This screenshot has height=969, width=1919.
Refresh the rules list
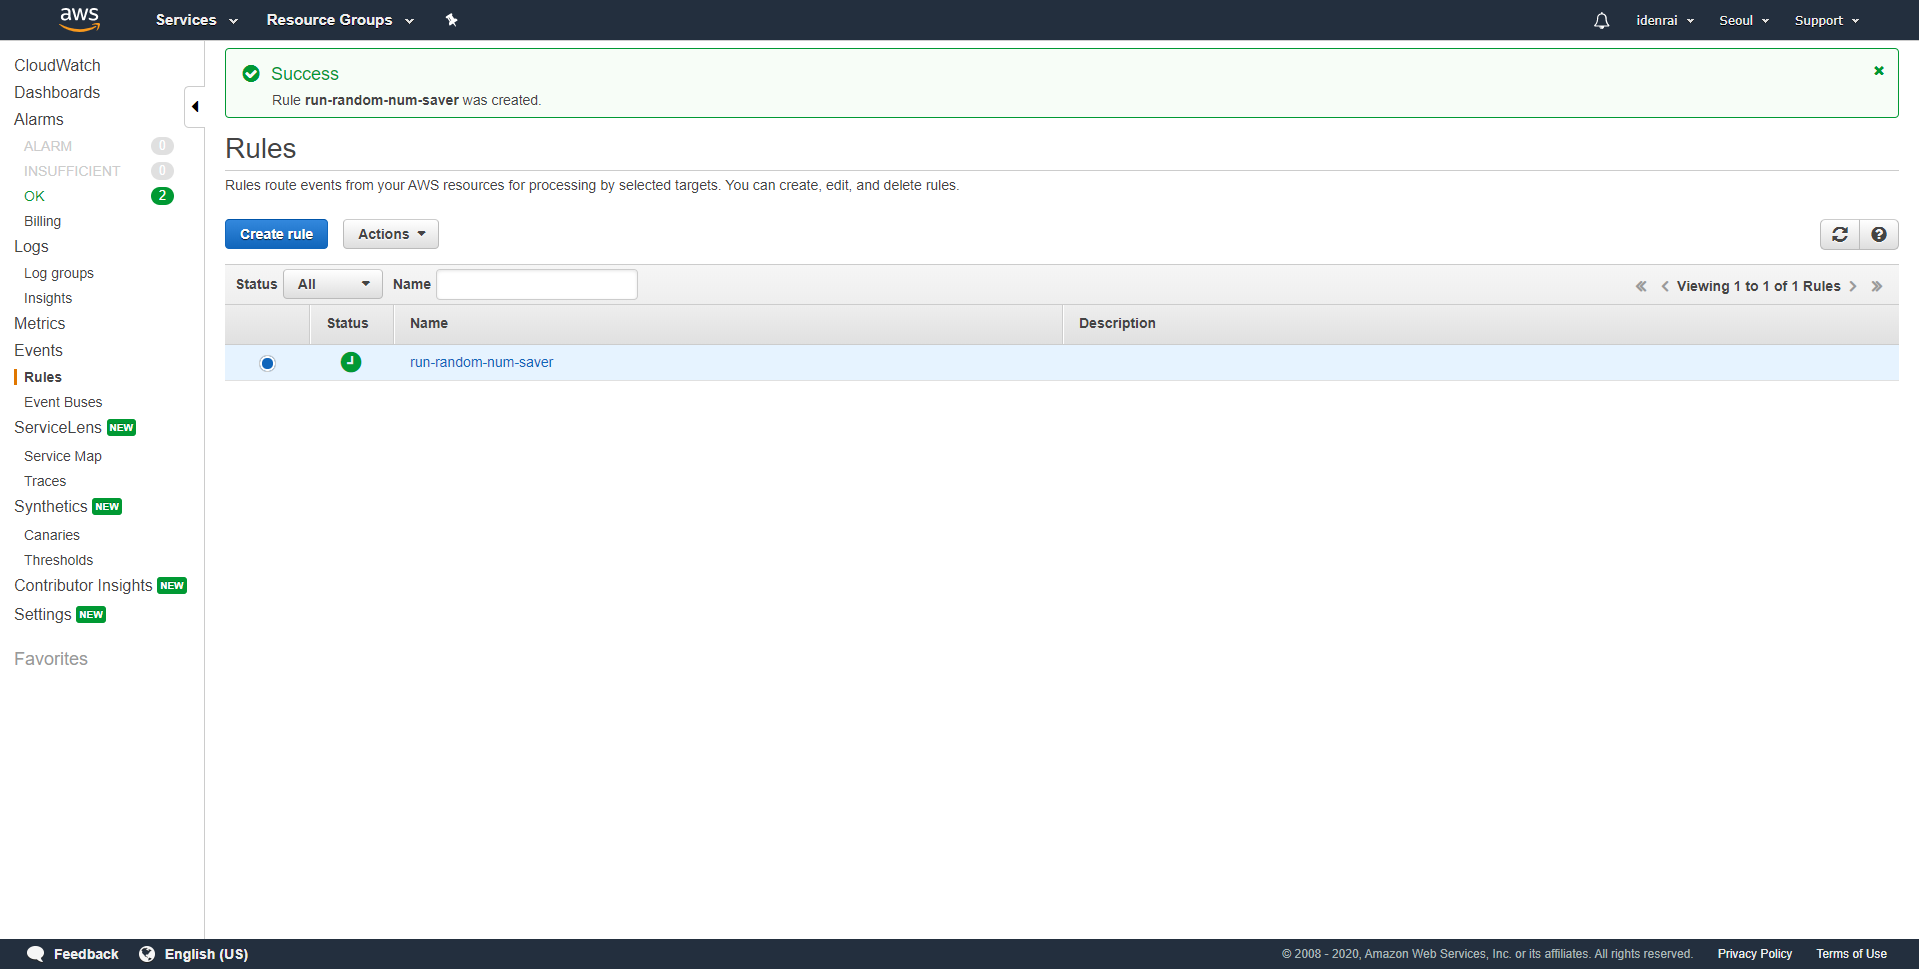pos(1839,234)
